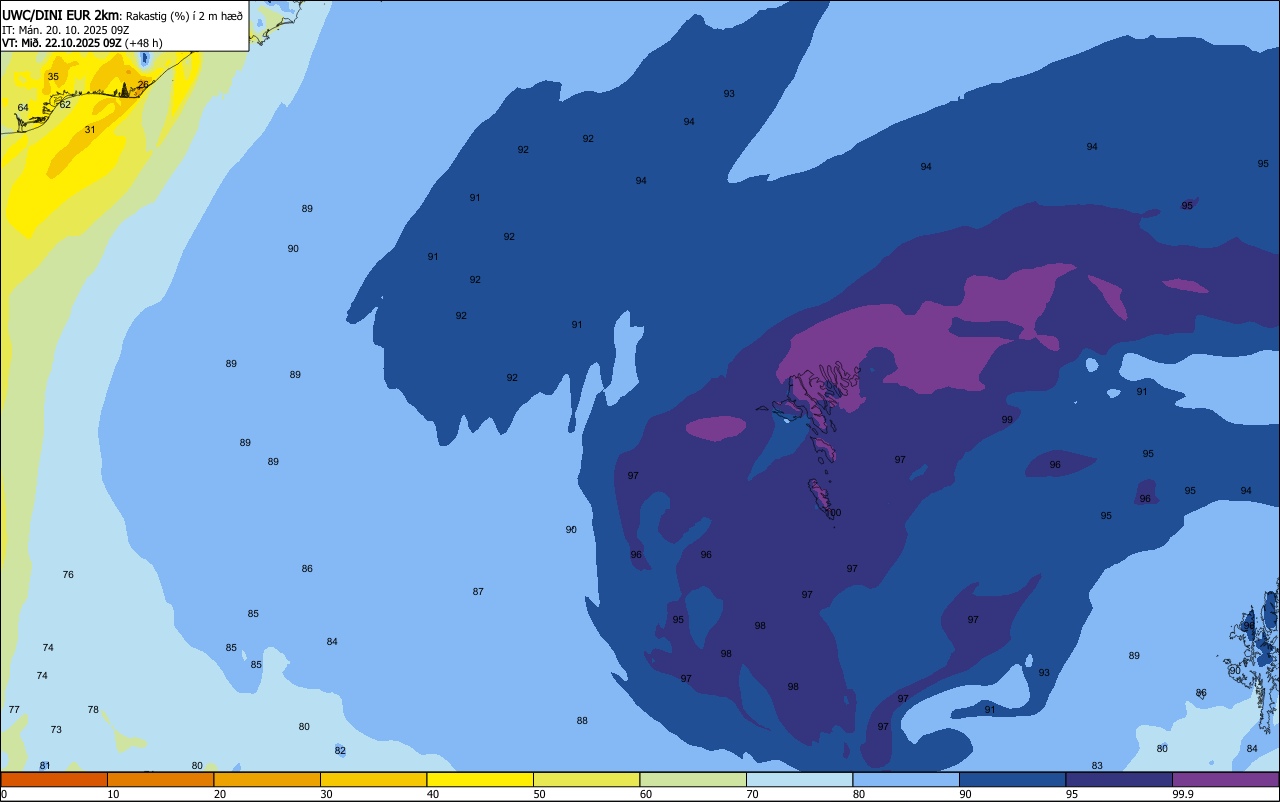The width and height of the screenshot is (1280, 802).
Task: Pick the 80–90 light blue legend swatch
Action: point(906,779)
